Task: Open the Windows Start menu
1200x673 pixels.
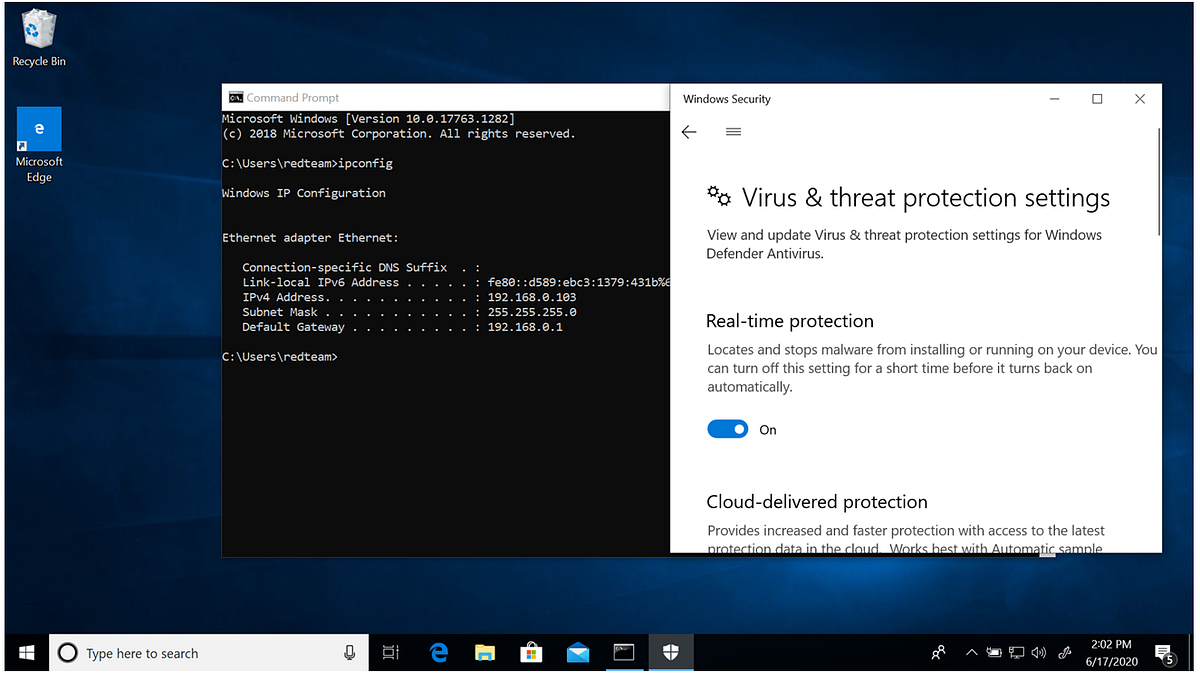Action: click(26, 653)
